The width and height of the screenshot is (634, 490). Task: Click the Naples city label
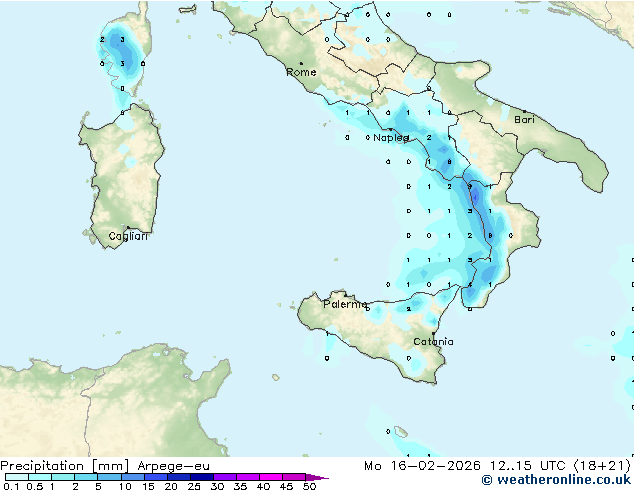pyautogui.click(x=391, y=138)
